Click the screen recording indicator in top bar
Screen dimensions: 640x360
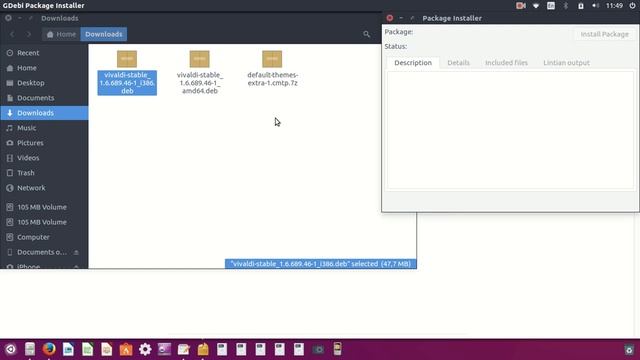click(x=520, y=6)
